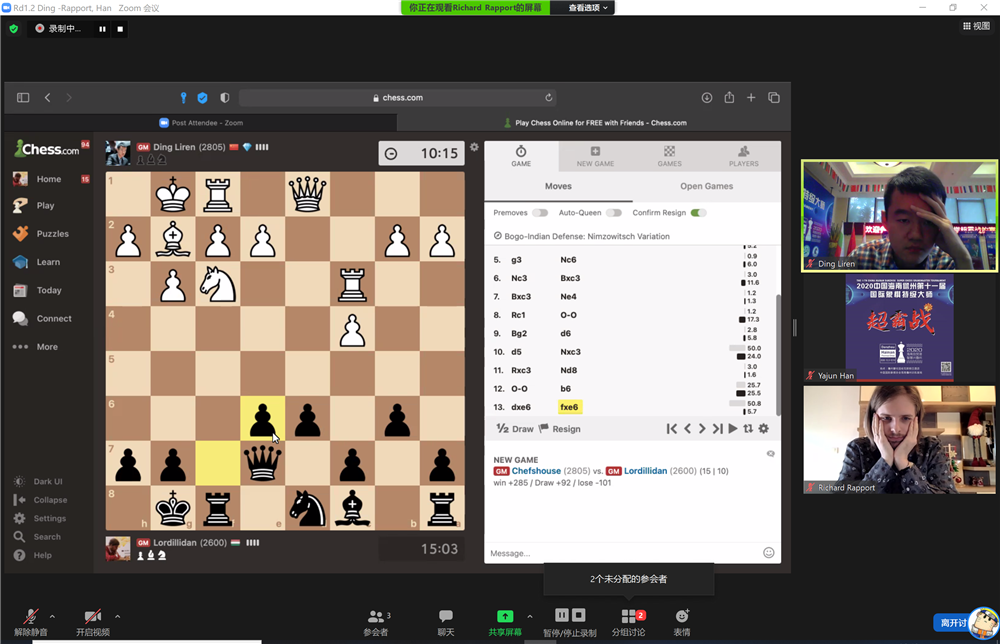Image resolution: width=1000 pixels, height=644 pixels.
Task: Open the Home item in Chess.com sidebar
Action: pos(48,179)
